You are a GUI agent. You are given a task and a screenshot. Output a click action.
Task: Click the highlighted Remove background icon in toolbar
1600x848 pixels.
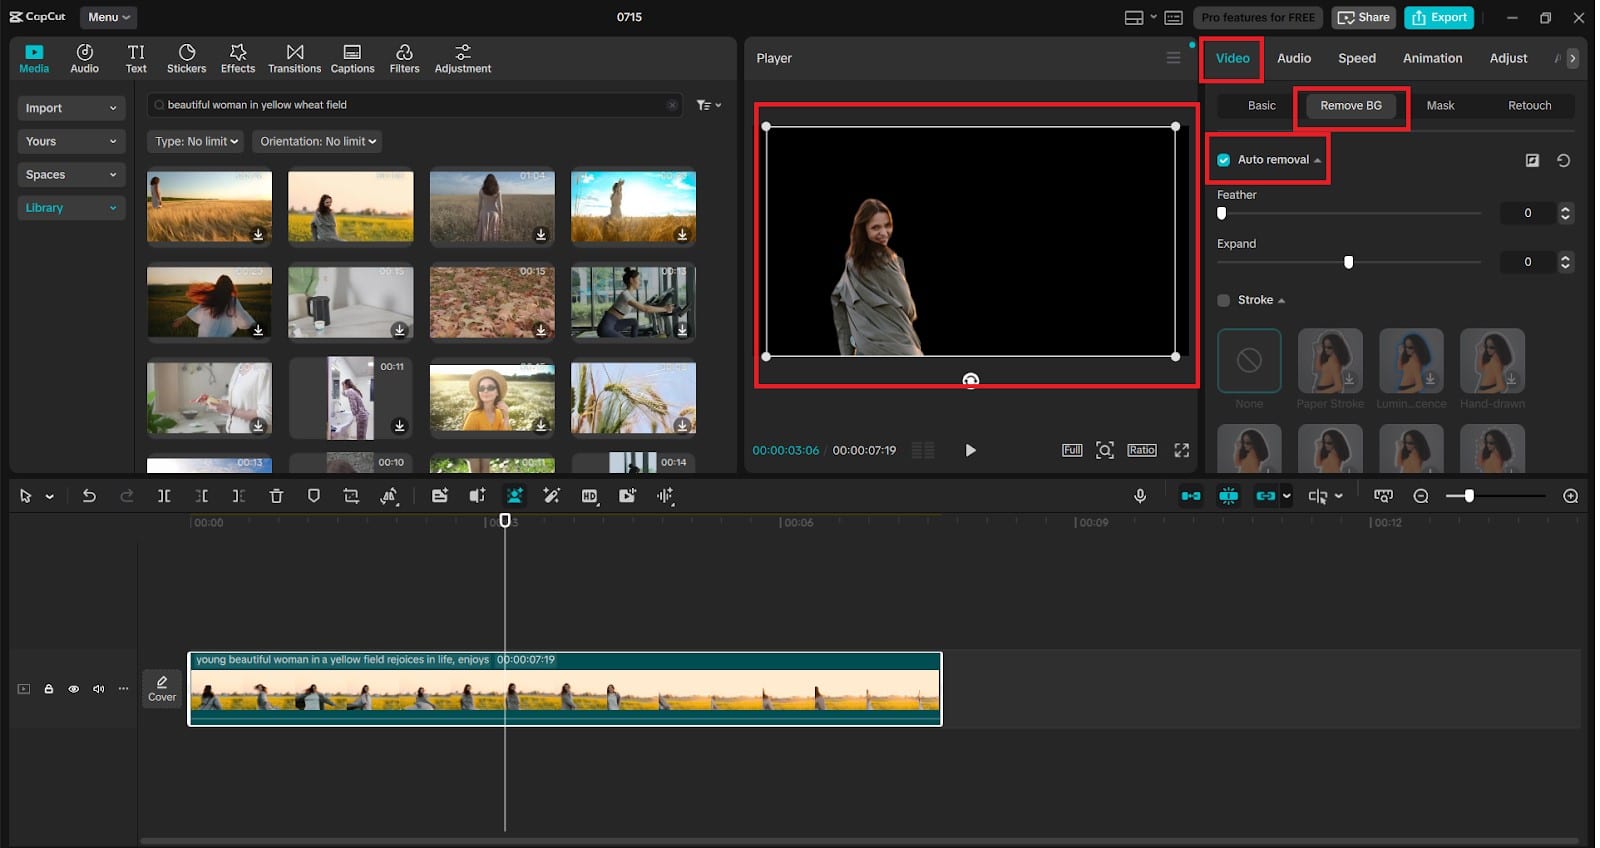pos(514,496)
